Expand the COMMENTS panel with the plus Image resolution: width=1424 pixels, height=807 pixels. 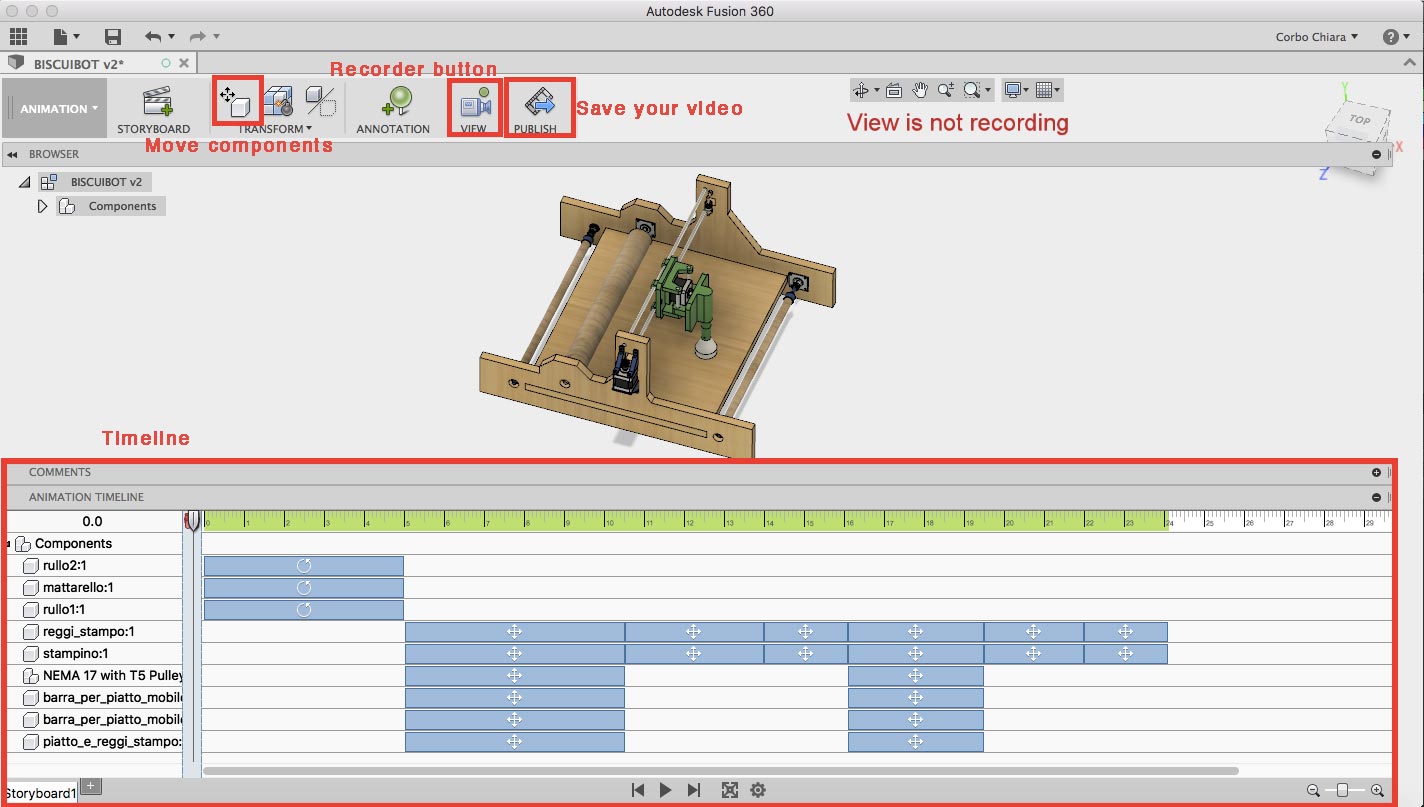point(1376,472)
